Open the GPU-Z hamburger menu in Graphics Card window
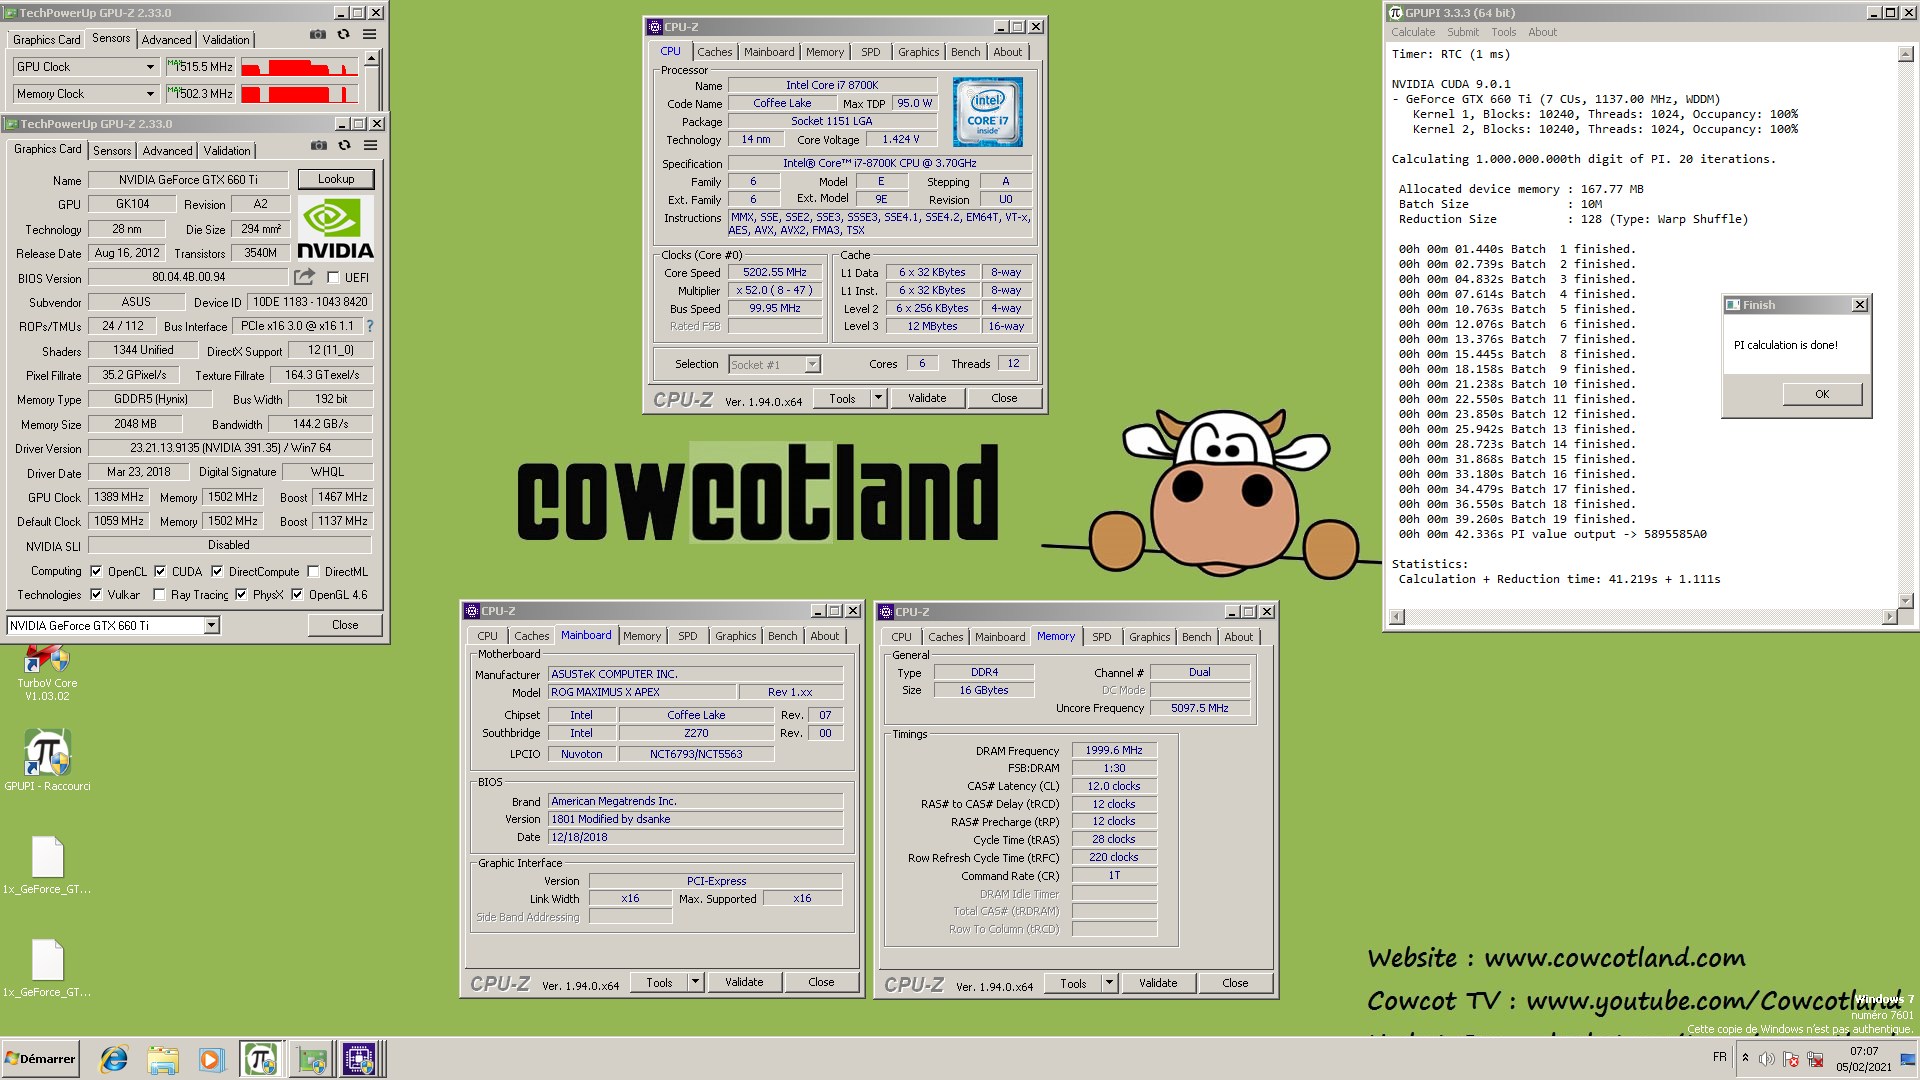This screenshot has height=1080, width=1920. pos(370,145)
